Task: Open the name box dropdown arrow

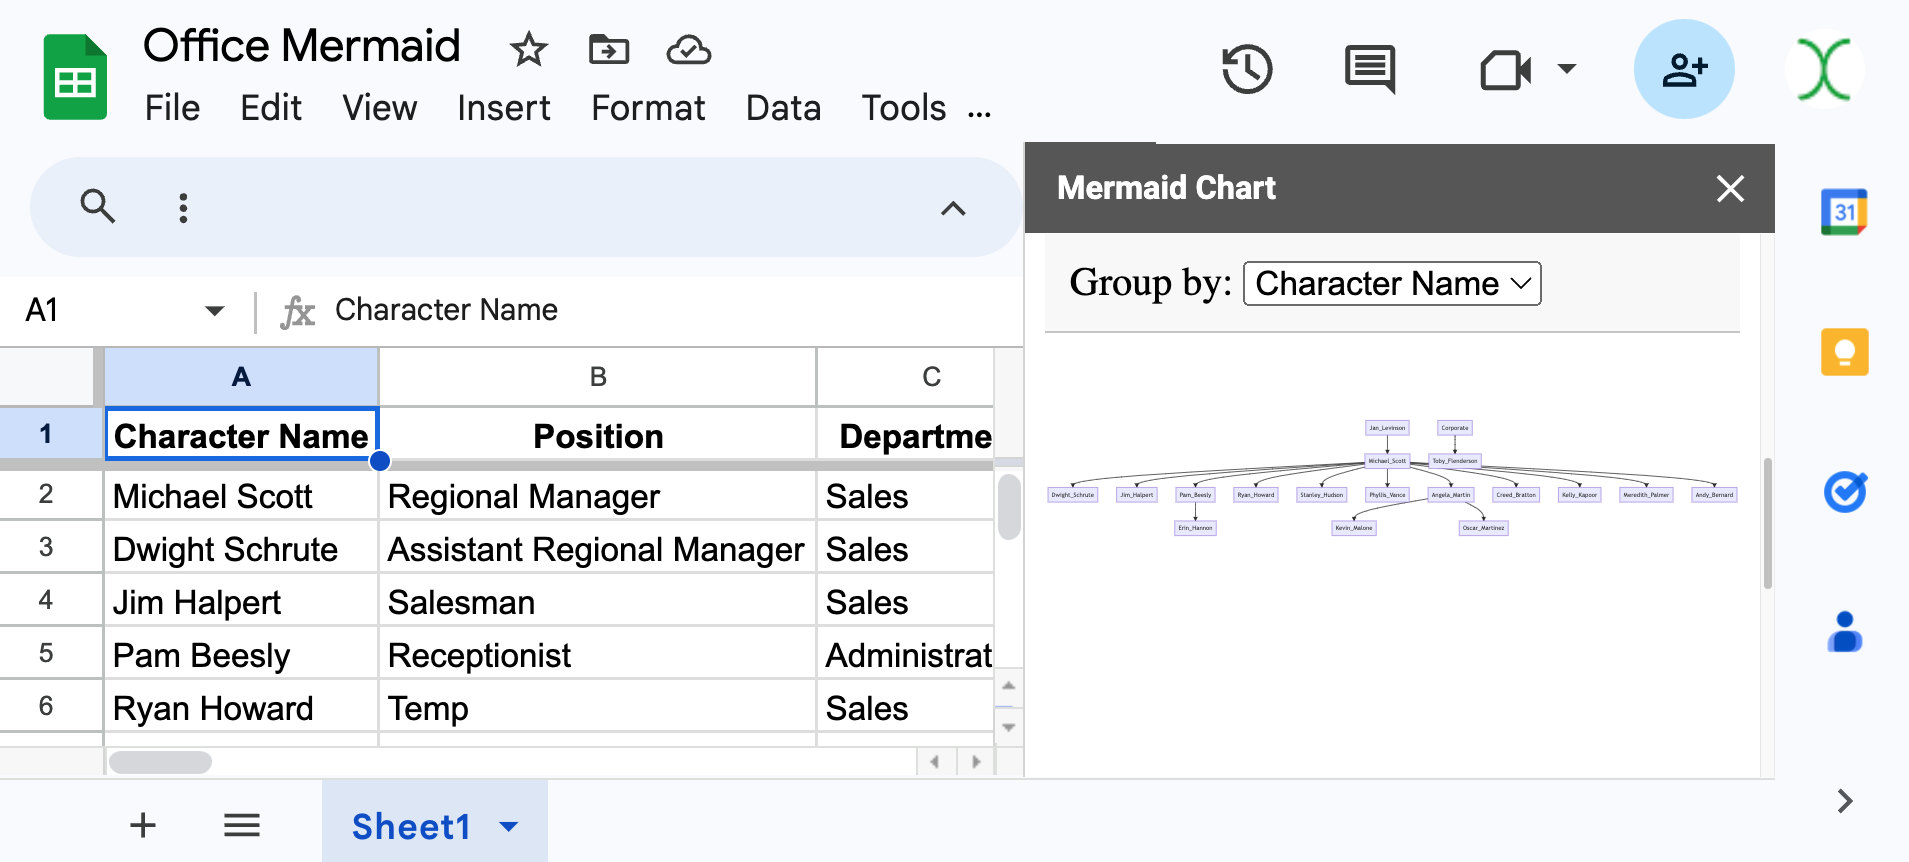Action: tap(214, 311)
